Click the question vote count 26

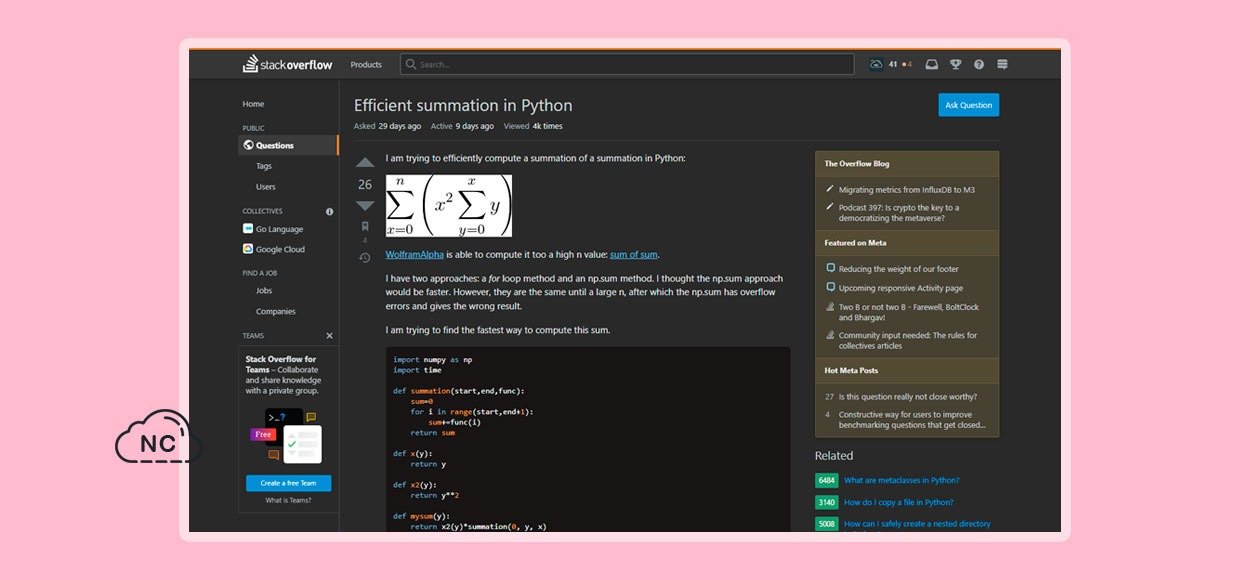(x=365, y=184)
